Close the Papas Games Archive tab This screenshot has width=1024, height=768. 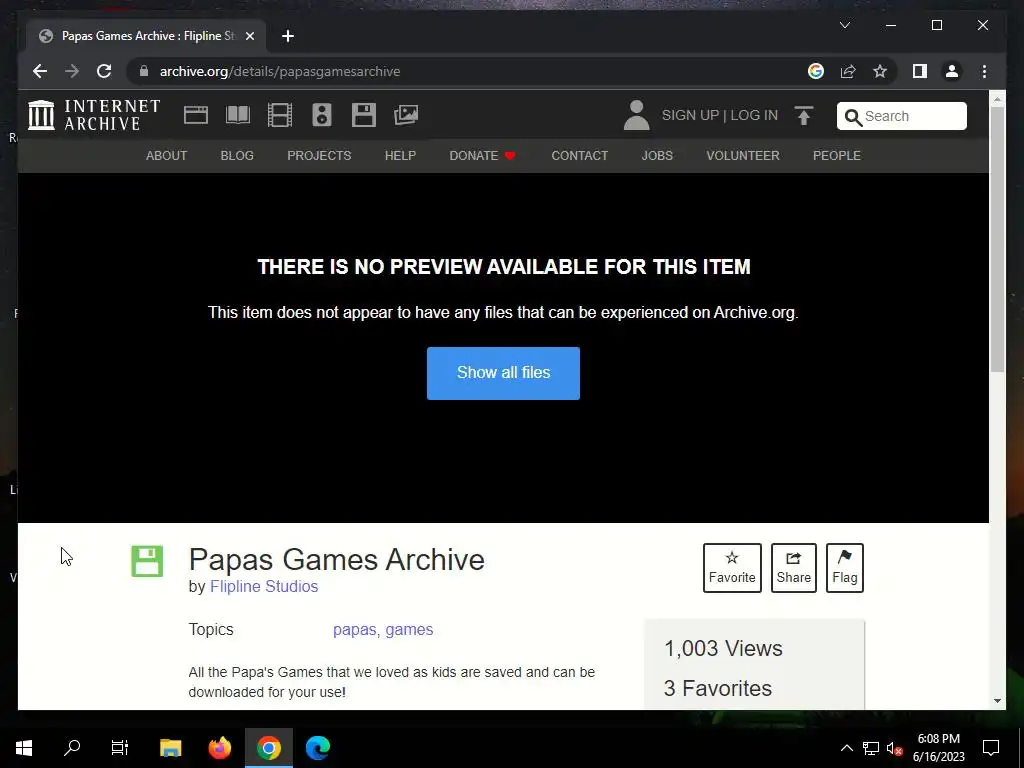[x=249, y=36]
